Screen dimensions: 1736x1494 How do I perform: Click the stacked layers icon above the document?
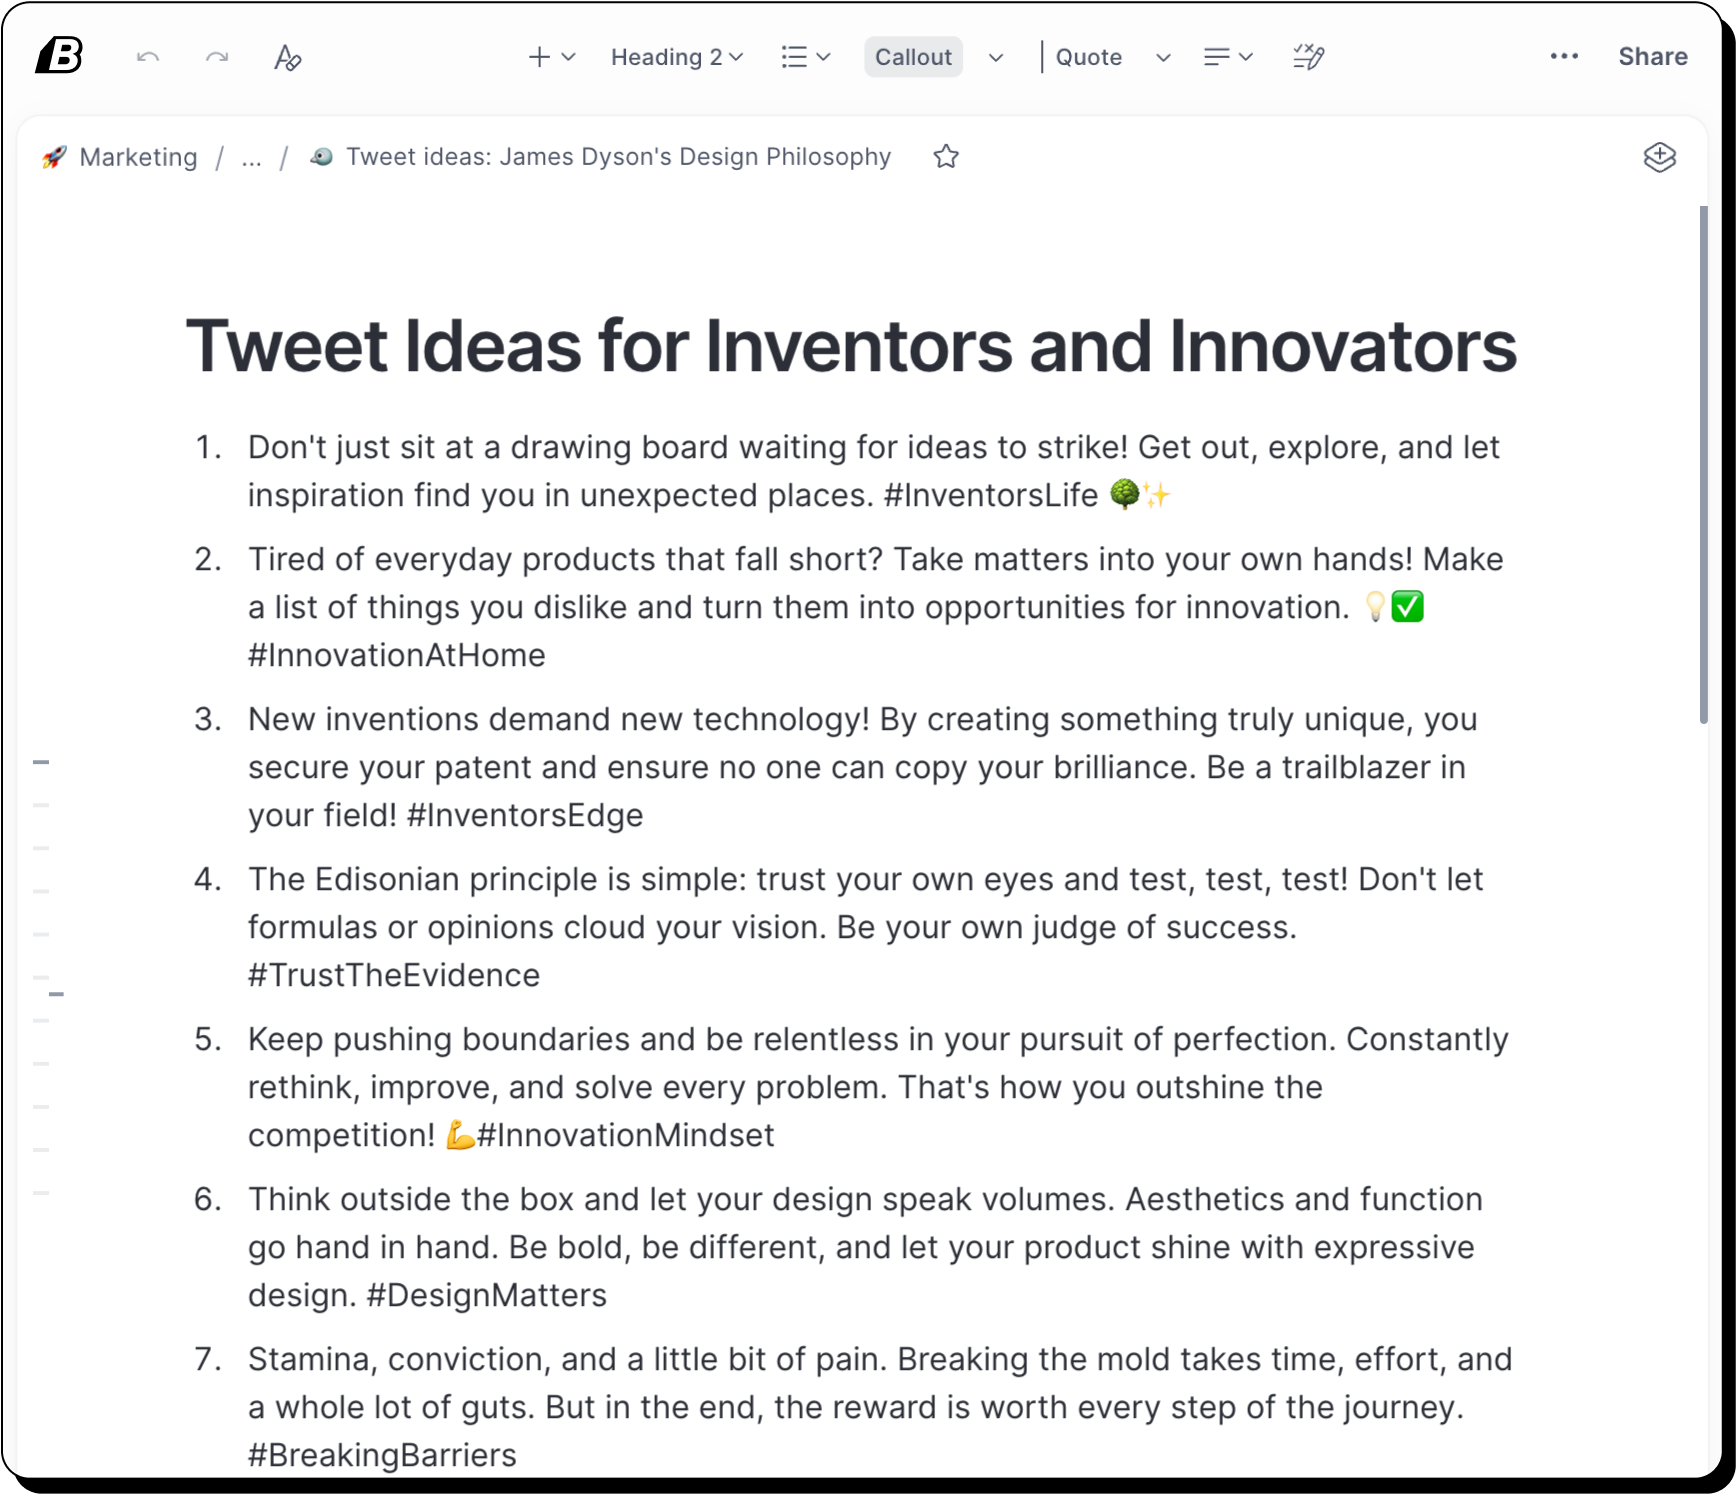[x=1660, y=157]
